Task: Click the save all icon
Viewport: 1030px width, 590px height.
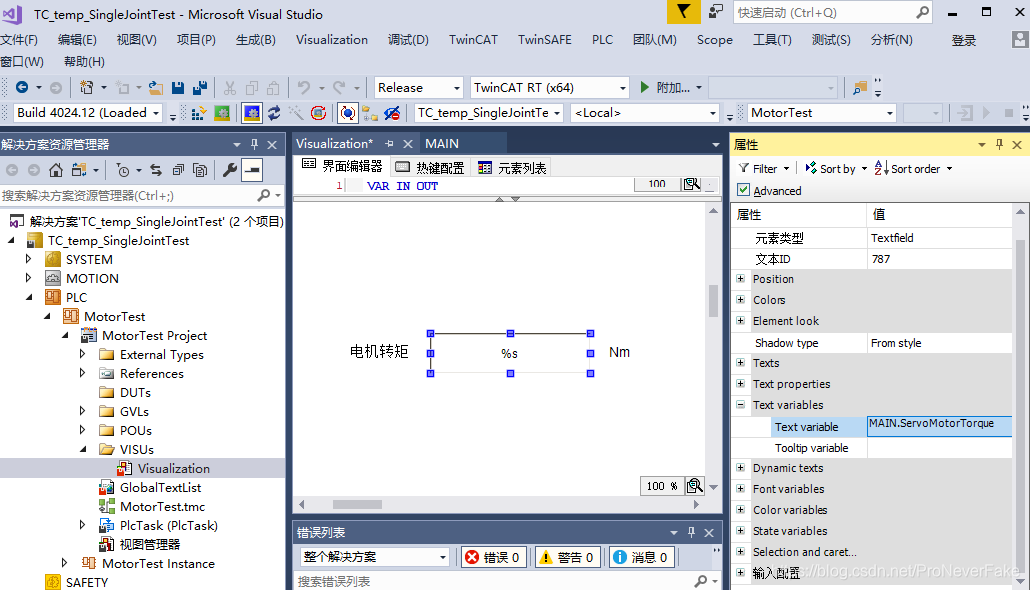Action: pyautogui.click(x=200, y=87)
